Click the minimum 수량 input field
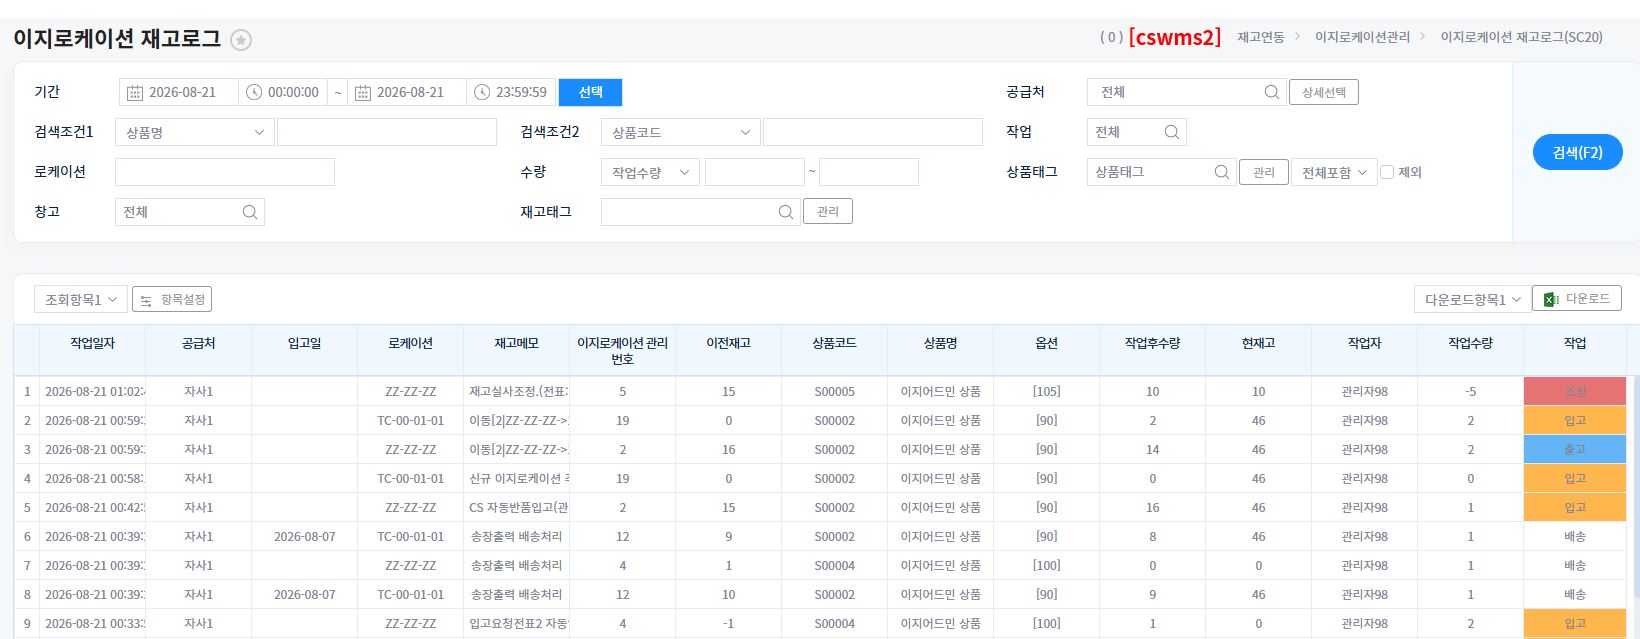Image resolution: width=1640 pixels, height=639 pixels. (755, 172)
